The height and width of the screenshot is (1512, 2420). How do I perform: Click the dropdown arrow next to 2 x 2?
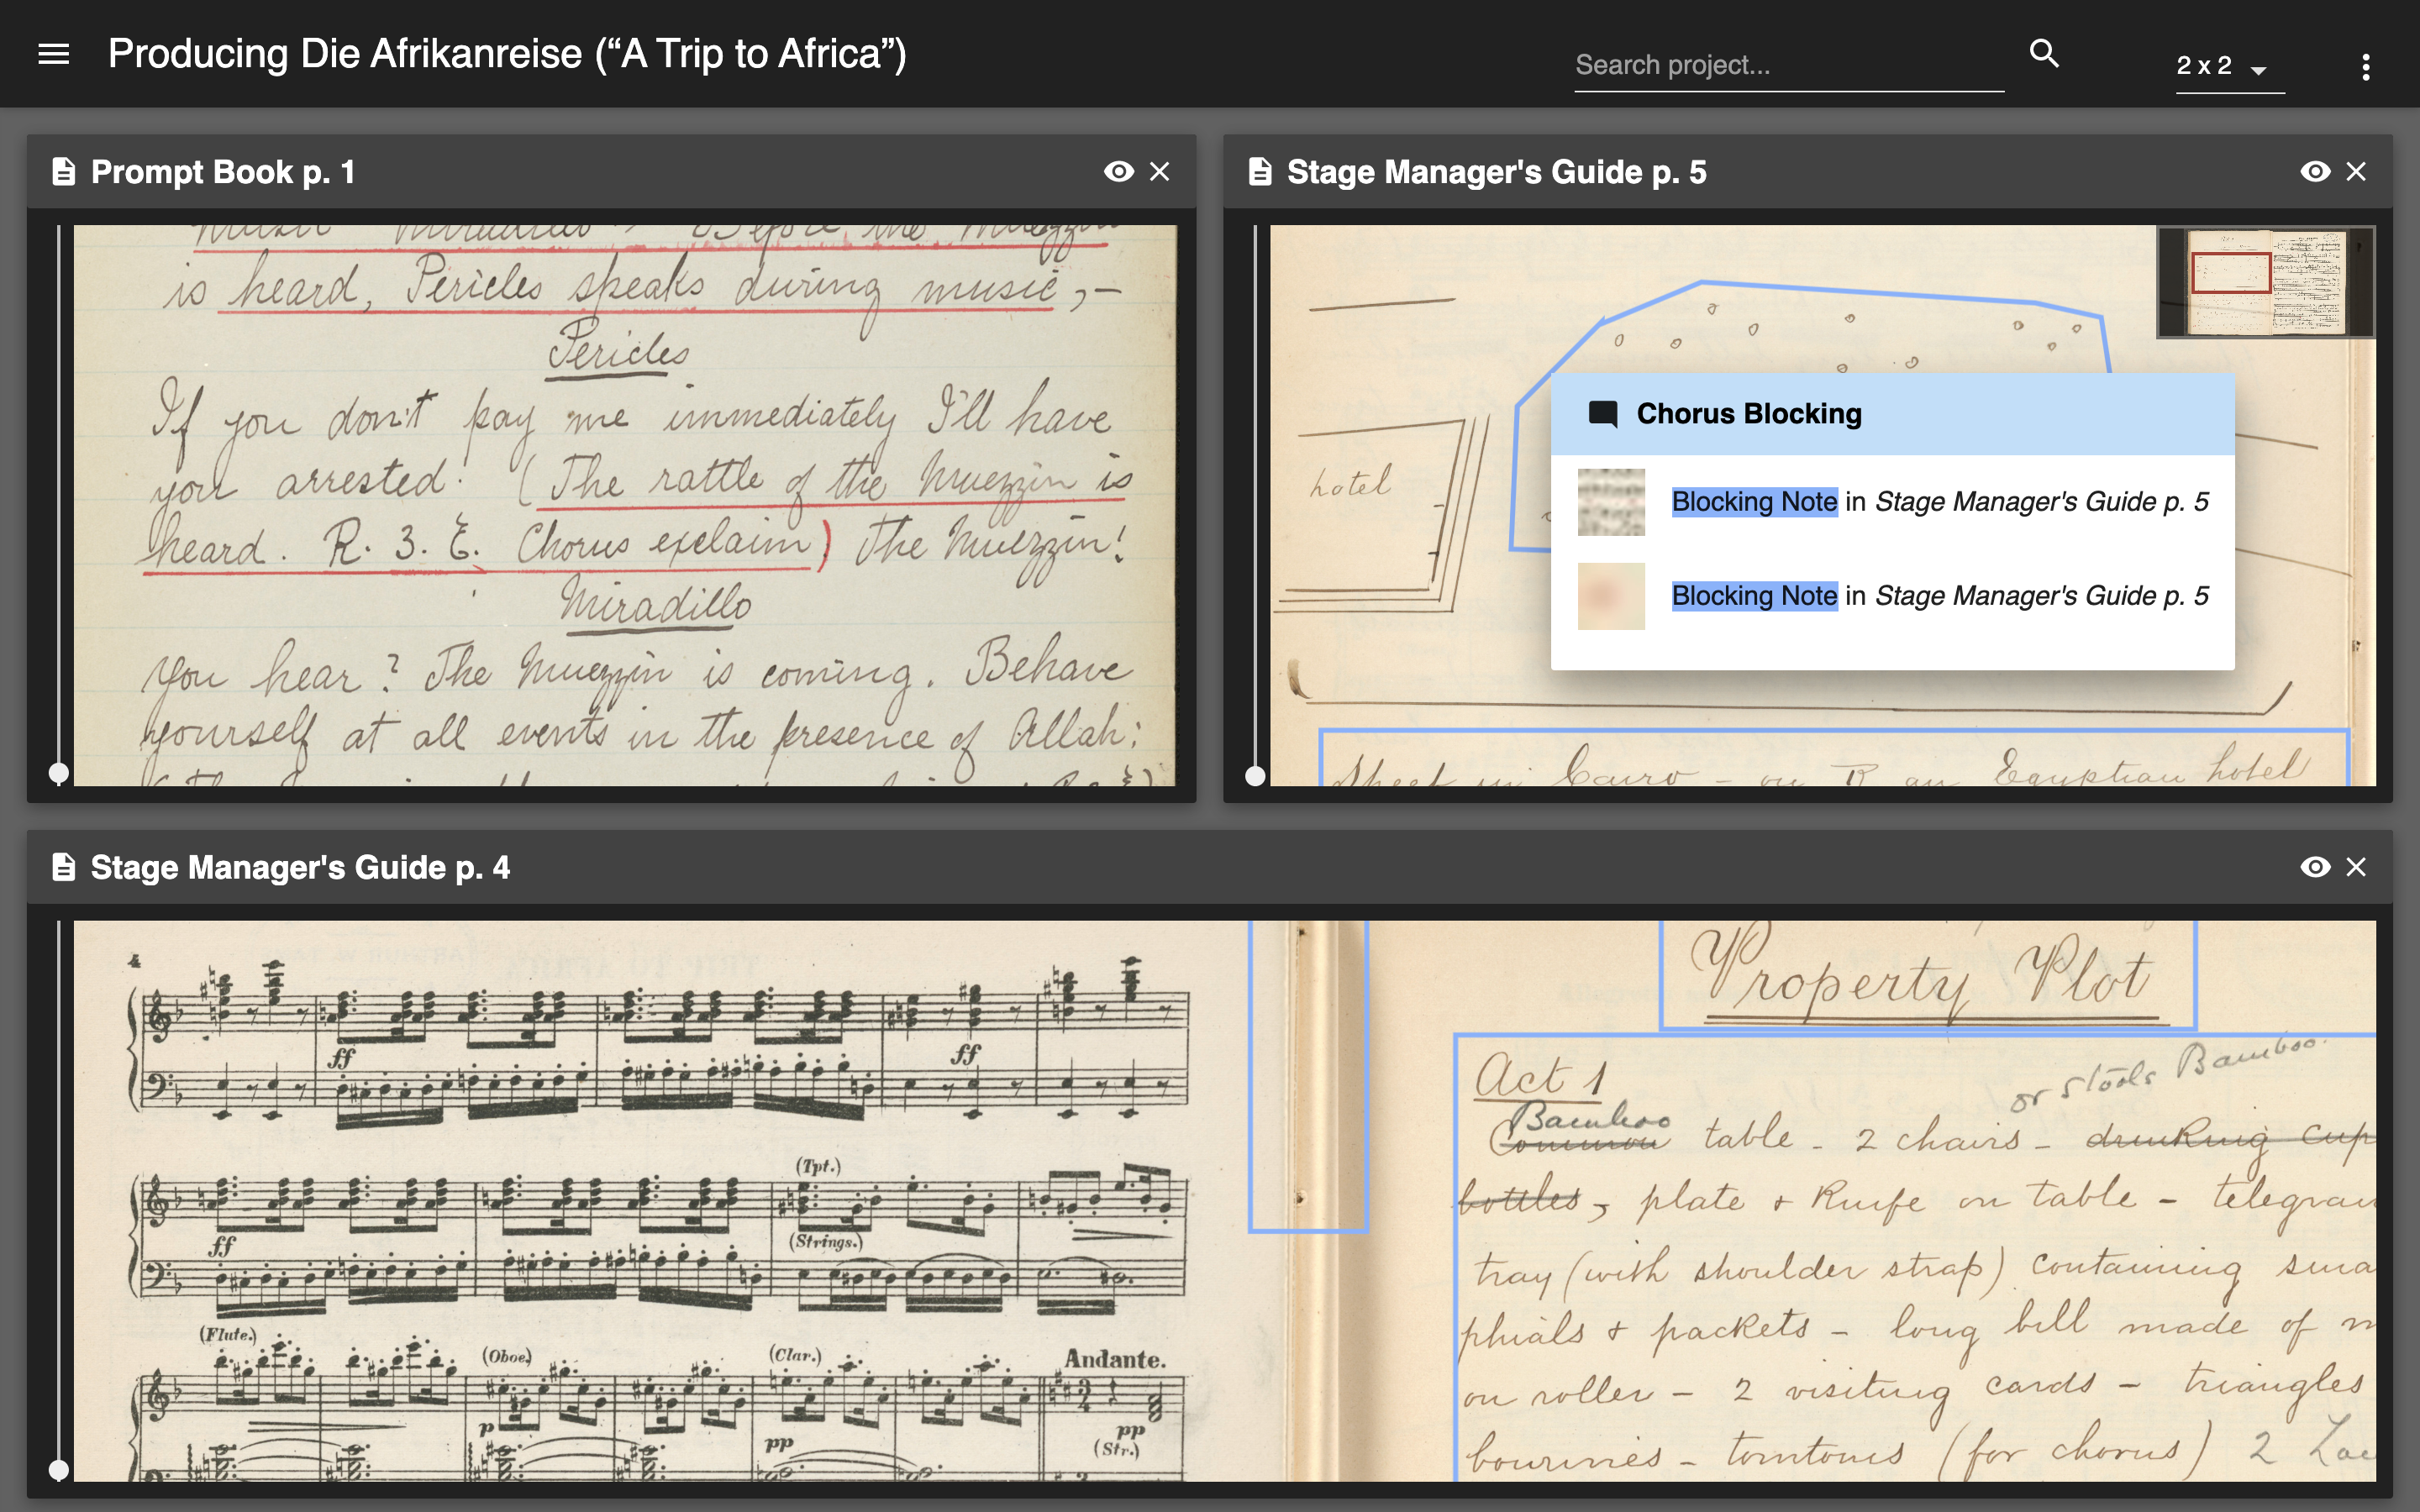[x=2258, y=70]
